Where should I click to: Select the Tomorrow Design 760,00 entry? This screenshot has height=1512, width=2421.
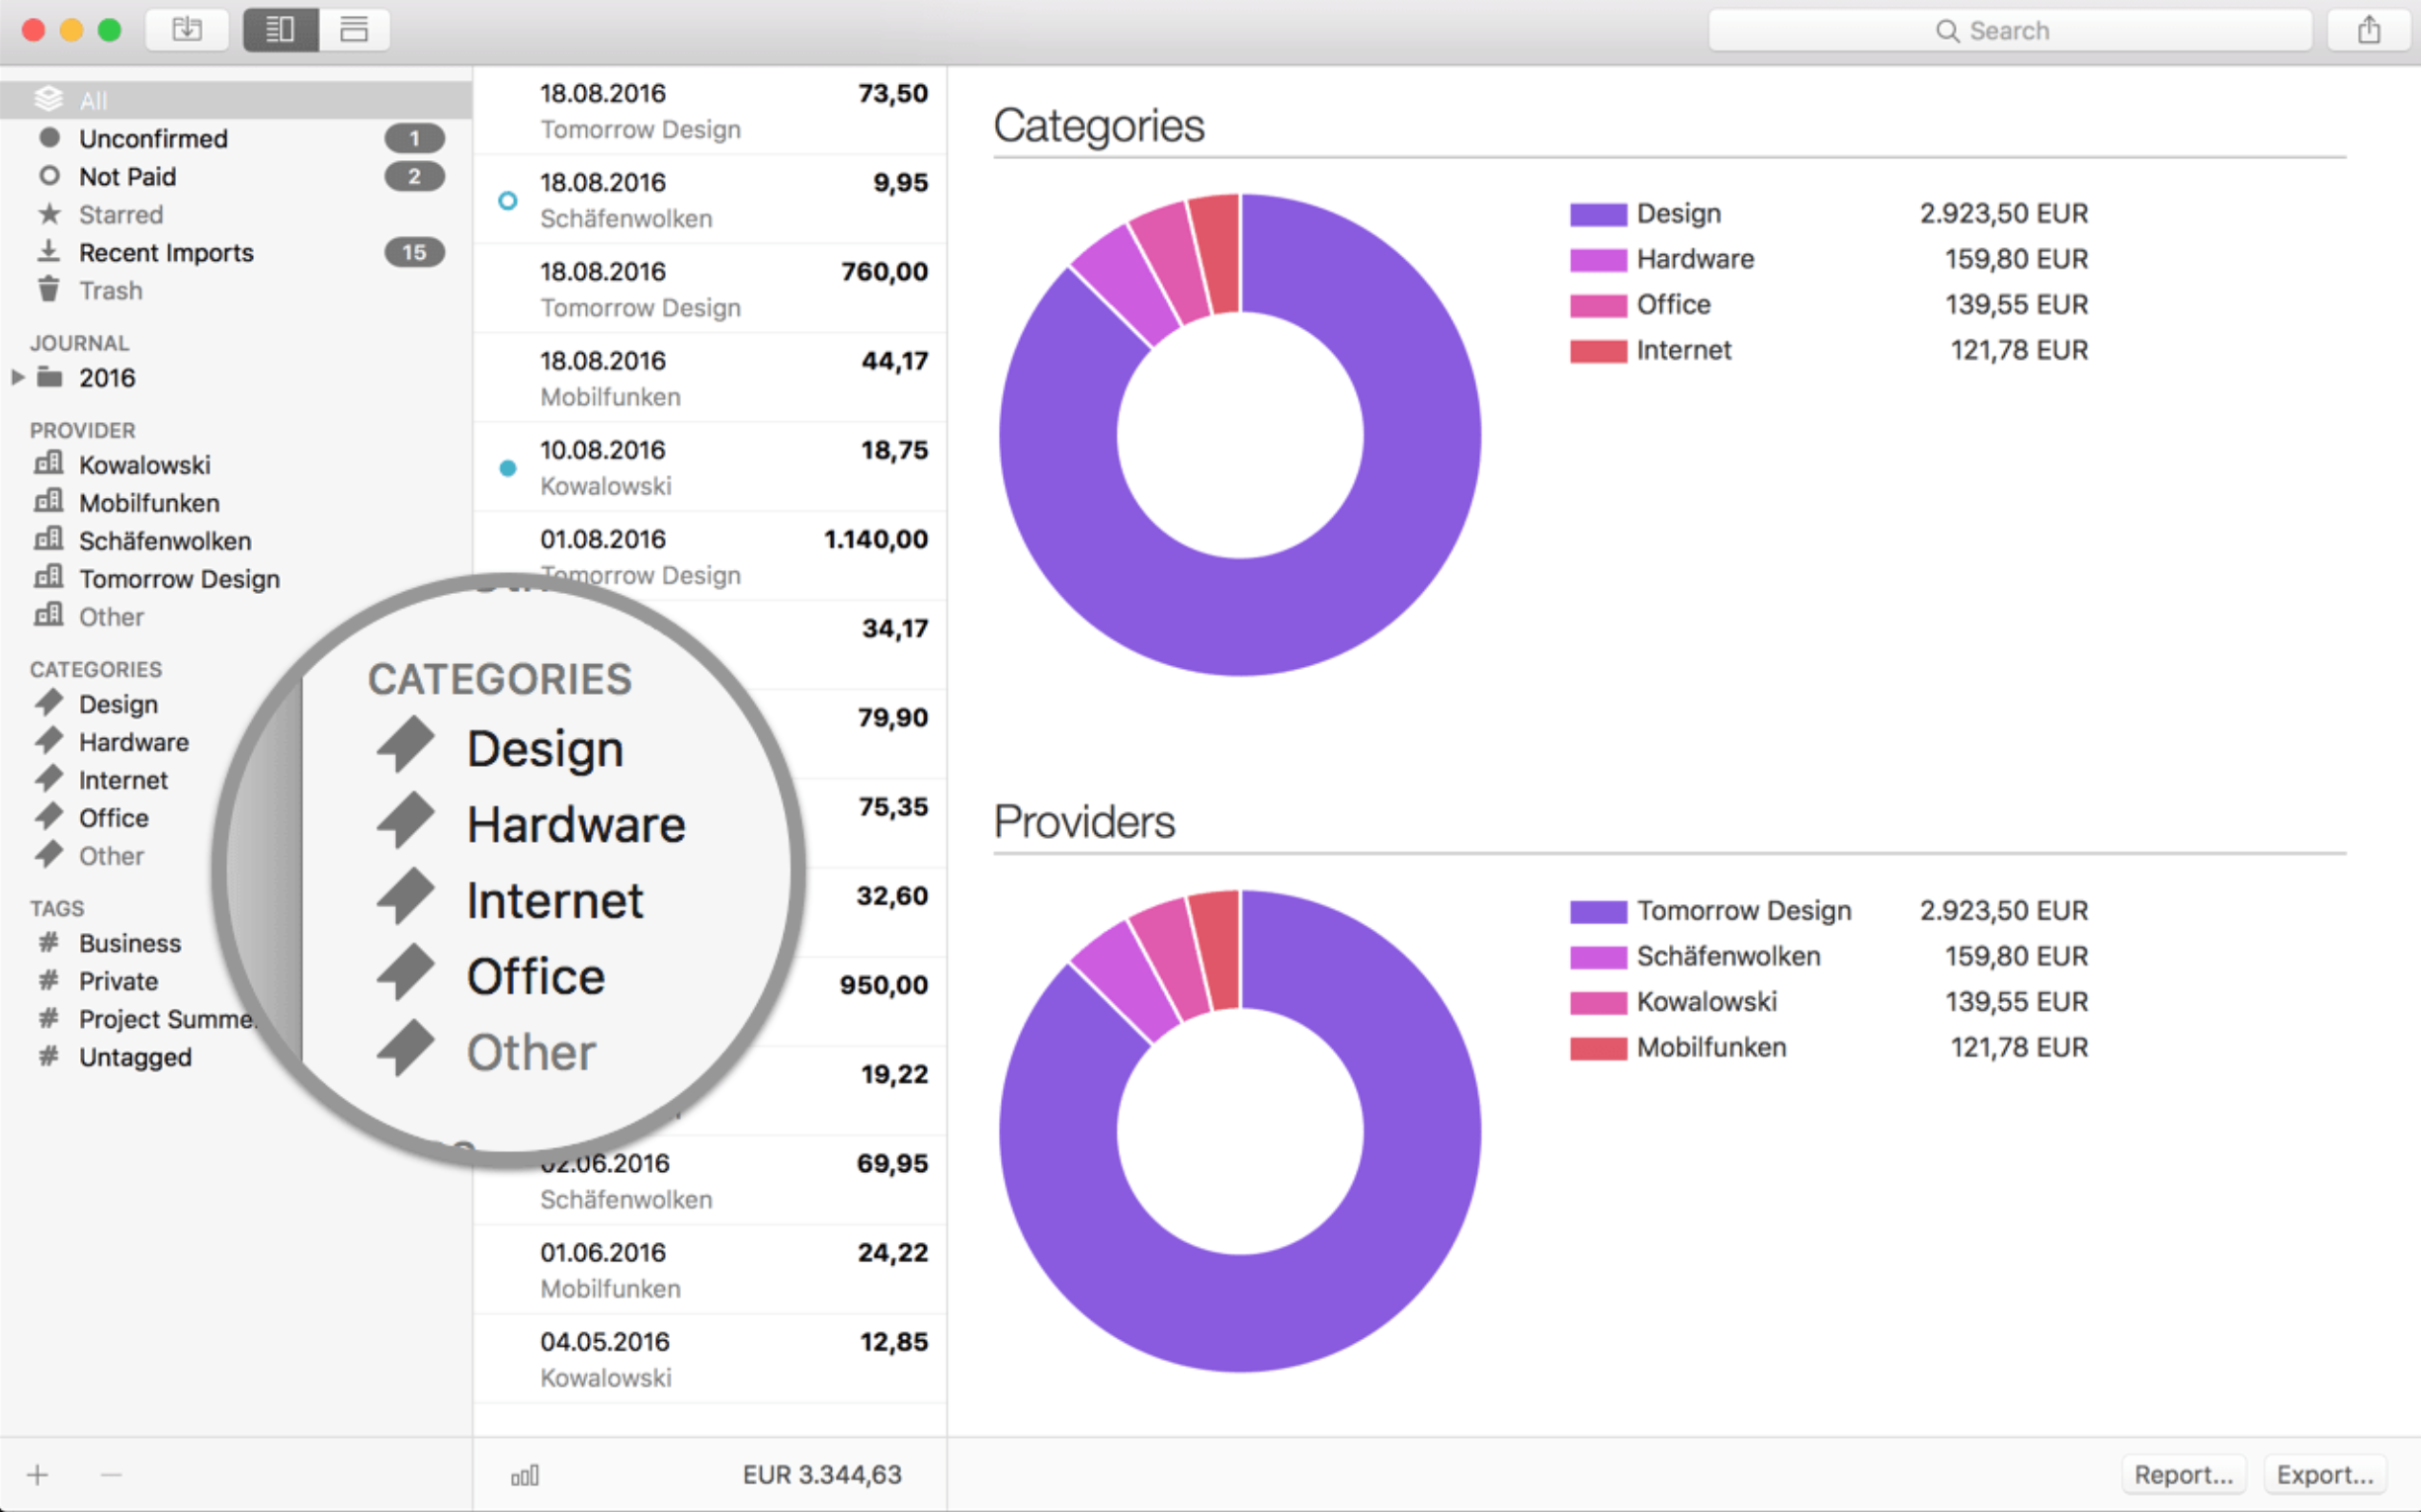[x=710, y=289]
